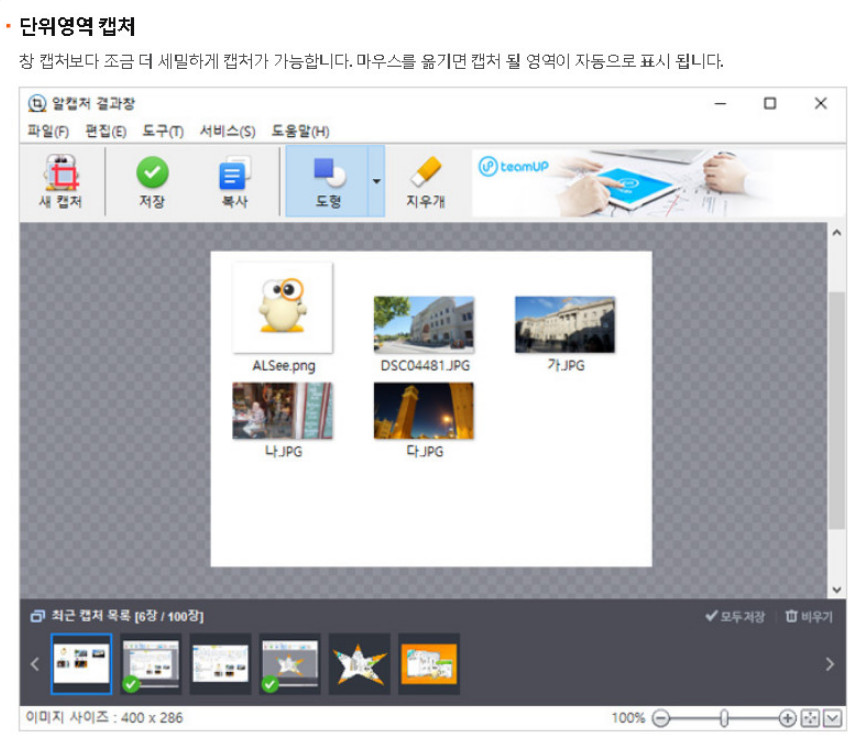Click the teamUP banner advertisement

(x=657, y=182)
